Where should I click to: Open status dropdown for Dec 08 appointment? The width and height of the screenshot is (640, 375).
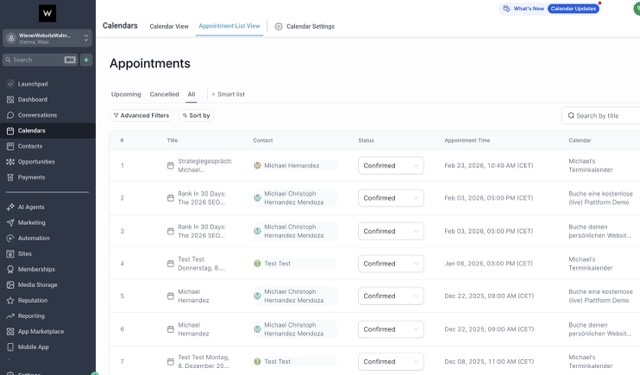[x=391, y=362]
